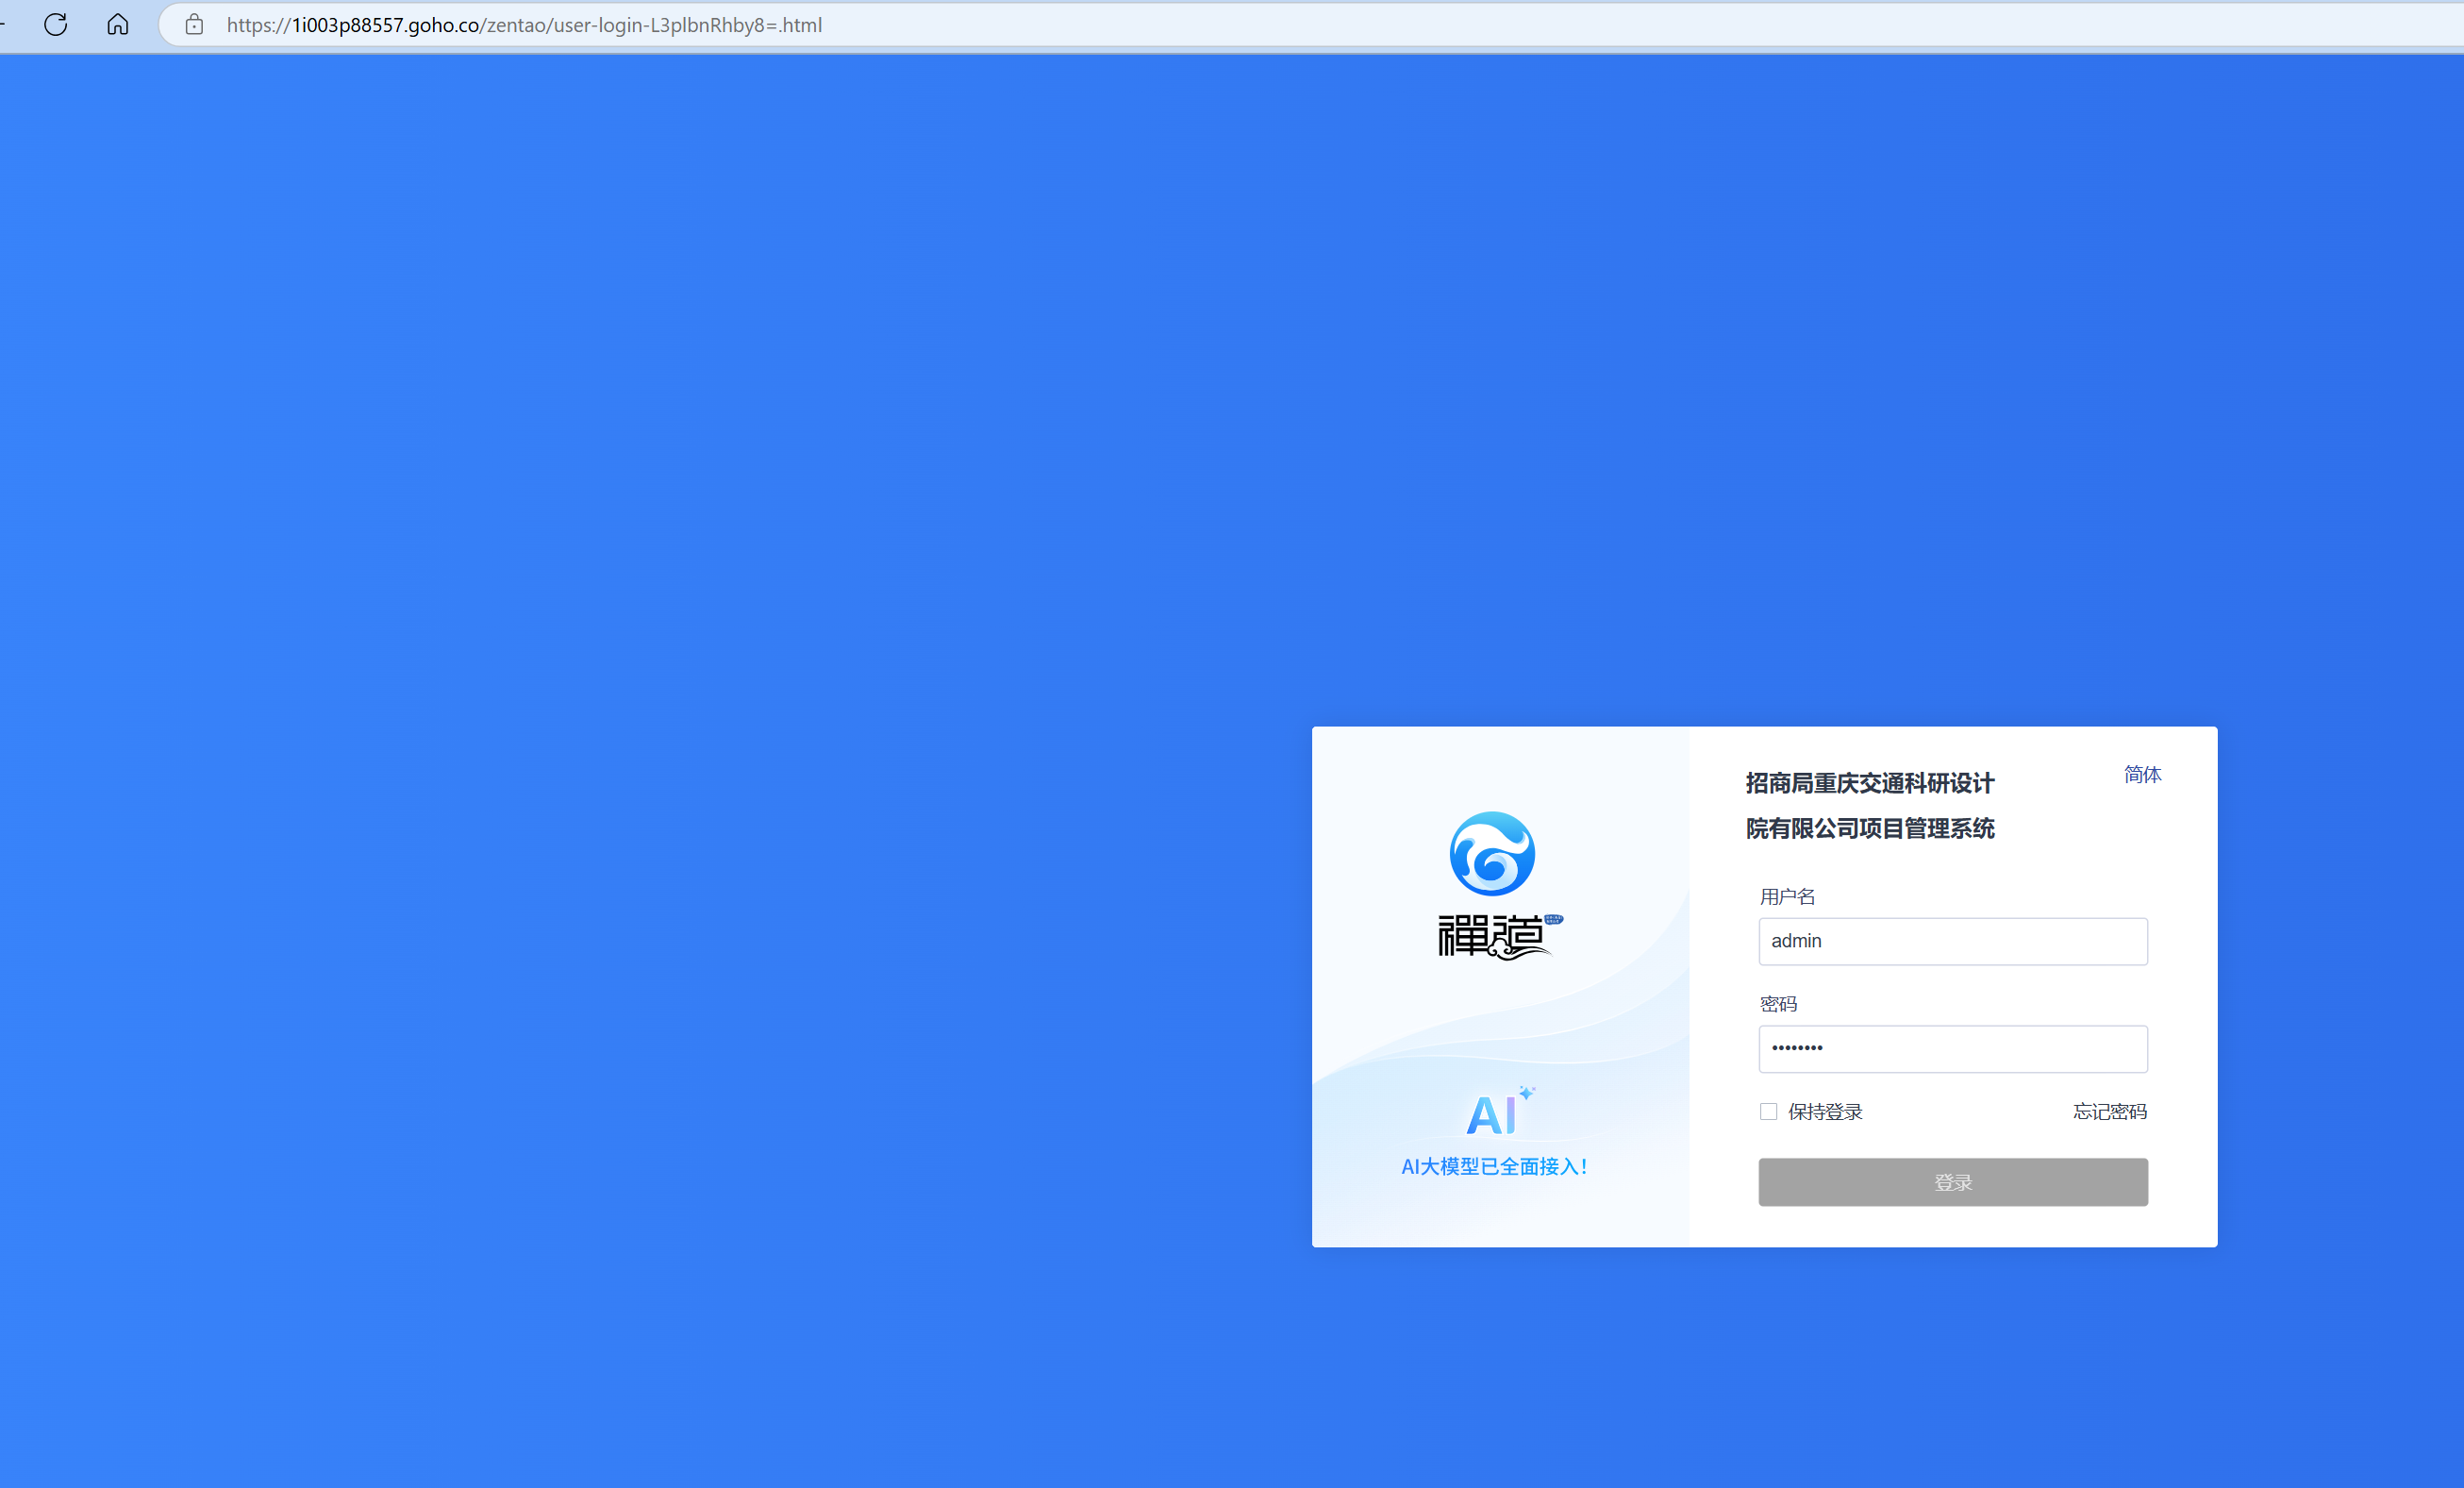The image size is (2464, 1488).
Task: Click the 院有限公司项目管理系统 title line
Action: click(1869, 828)
